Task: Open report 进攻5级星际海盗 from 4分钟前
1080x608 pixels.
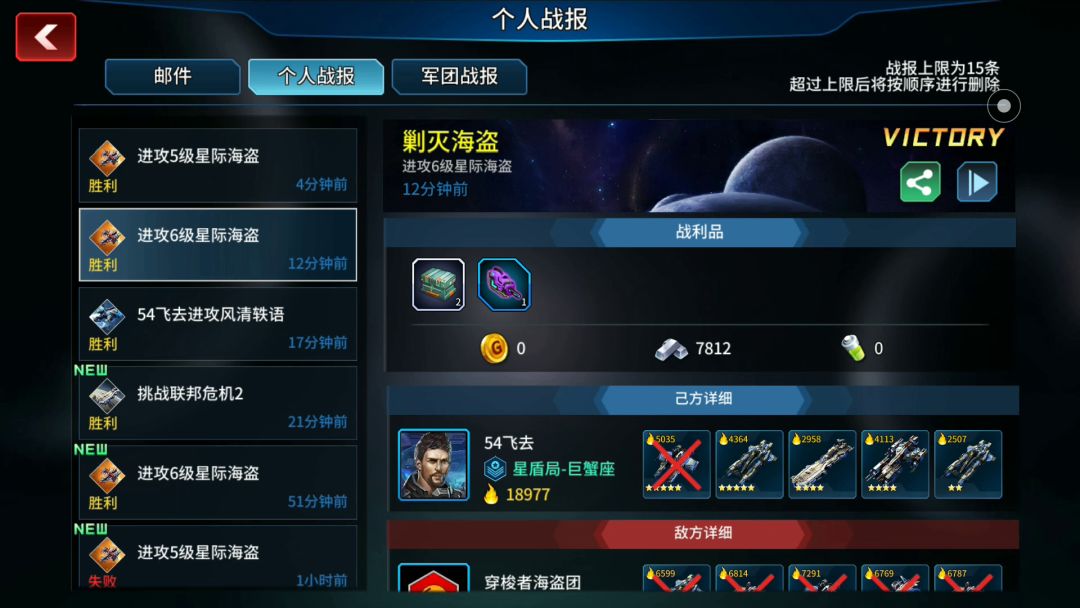Action: pyautogui.click(x=218, y=165)
